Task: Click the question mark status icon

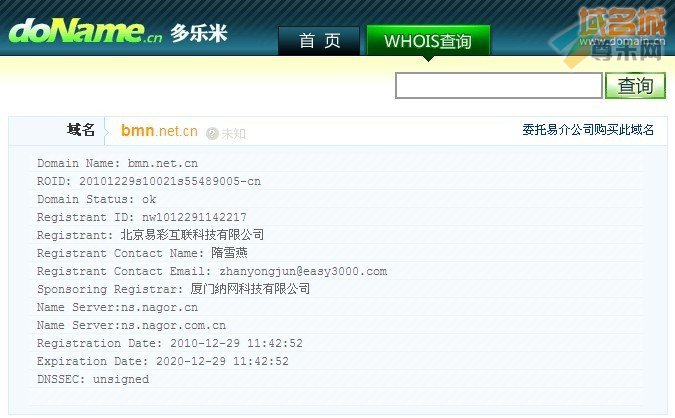Action: click(x=212, y=133)
